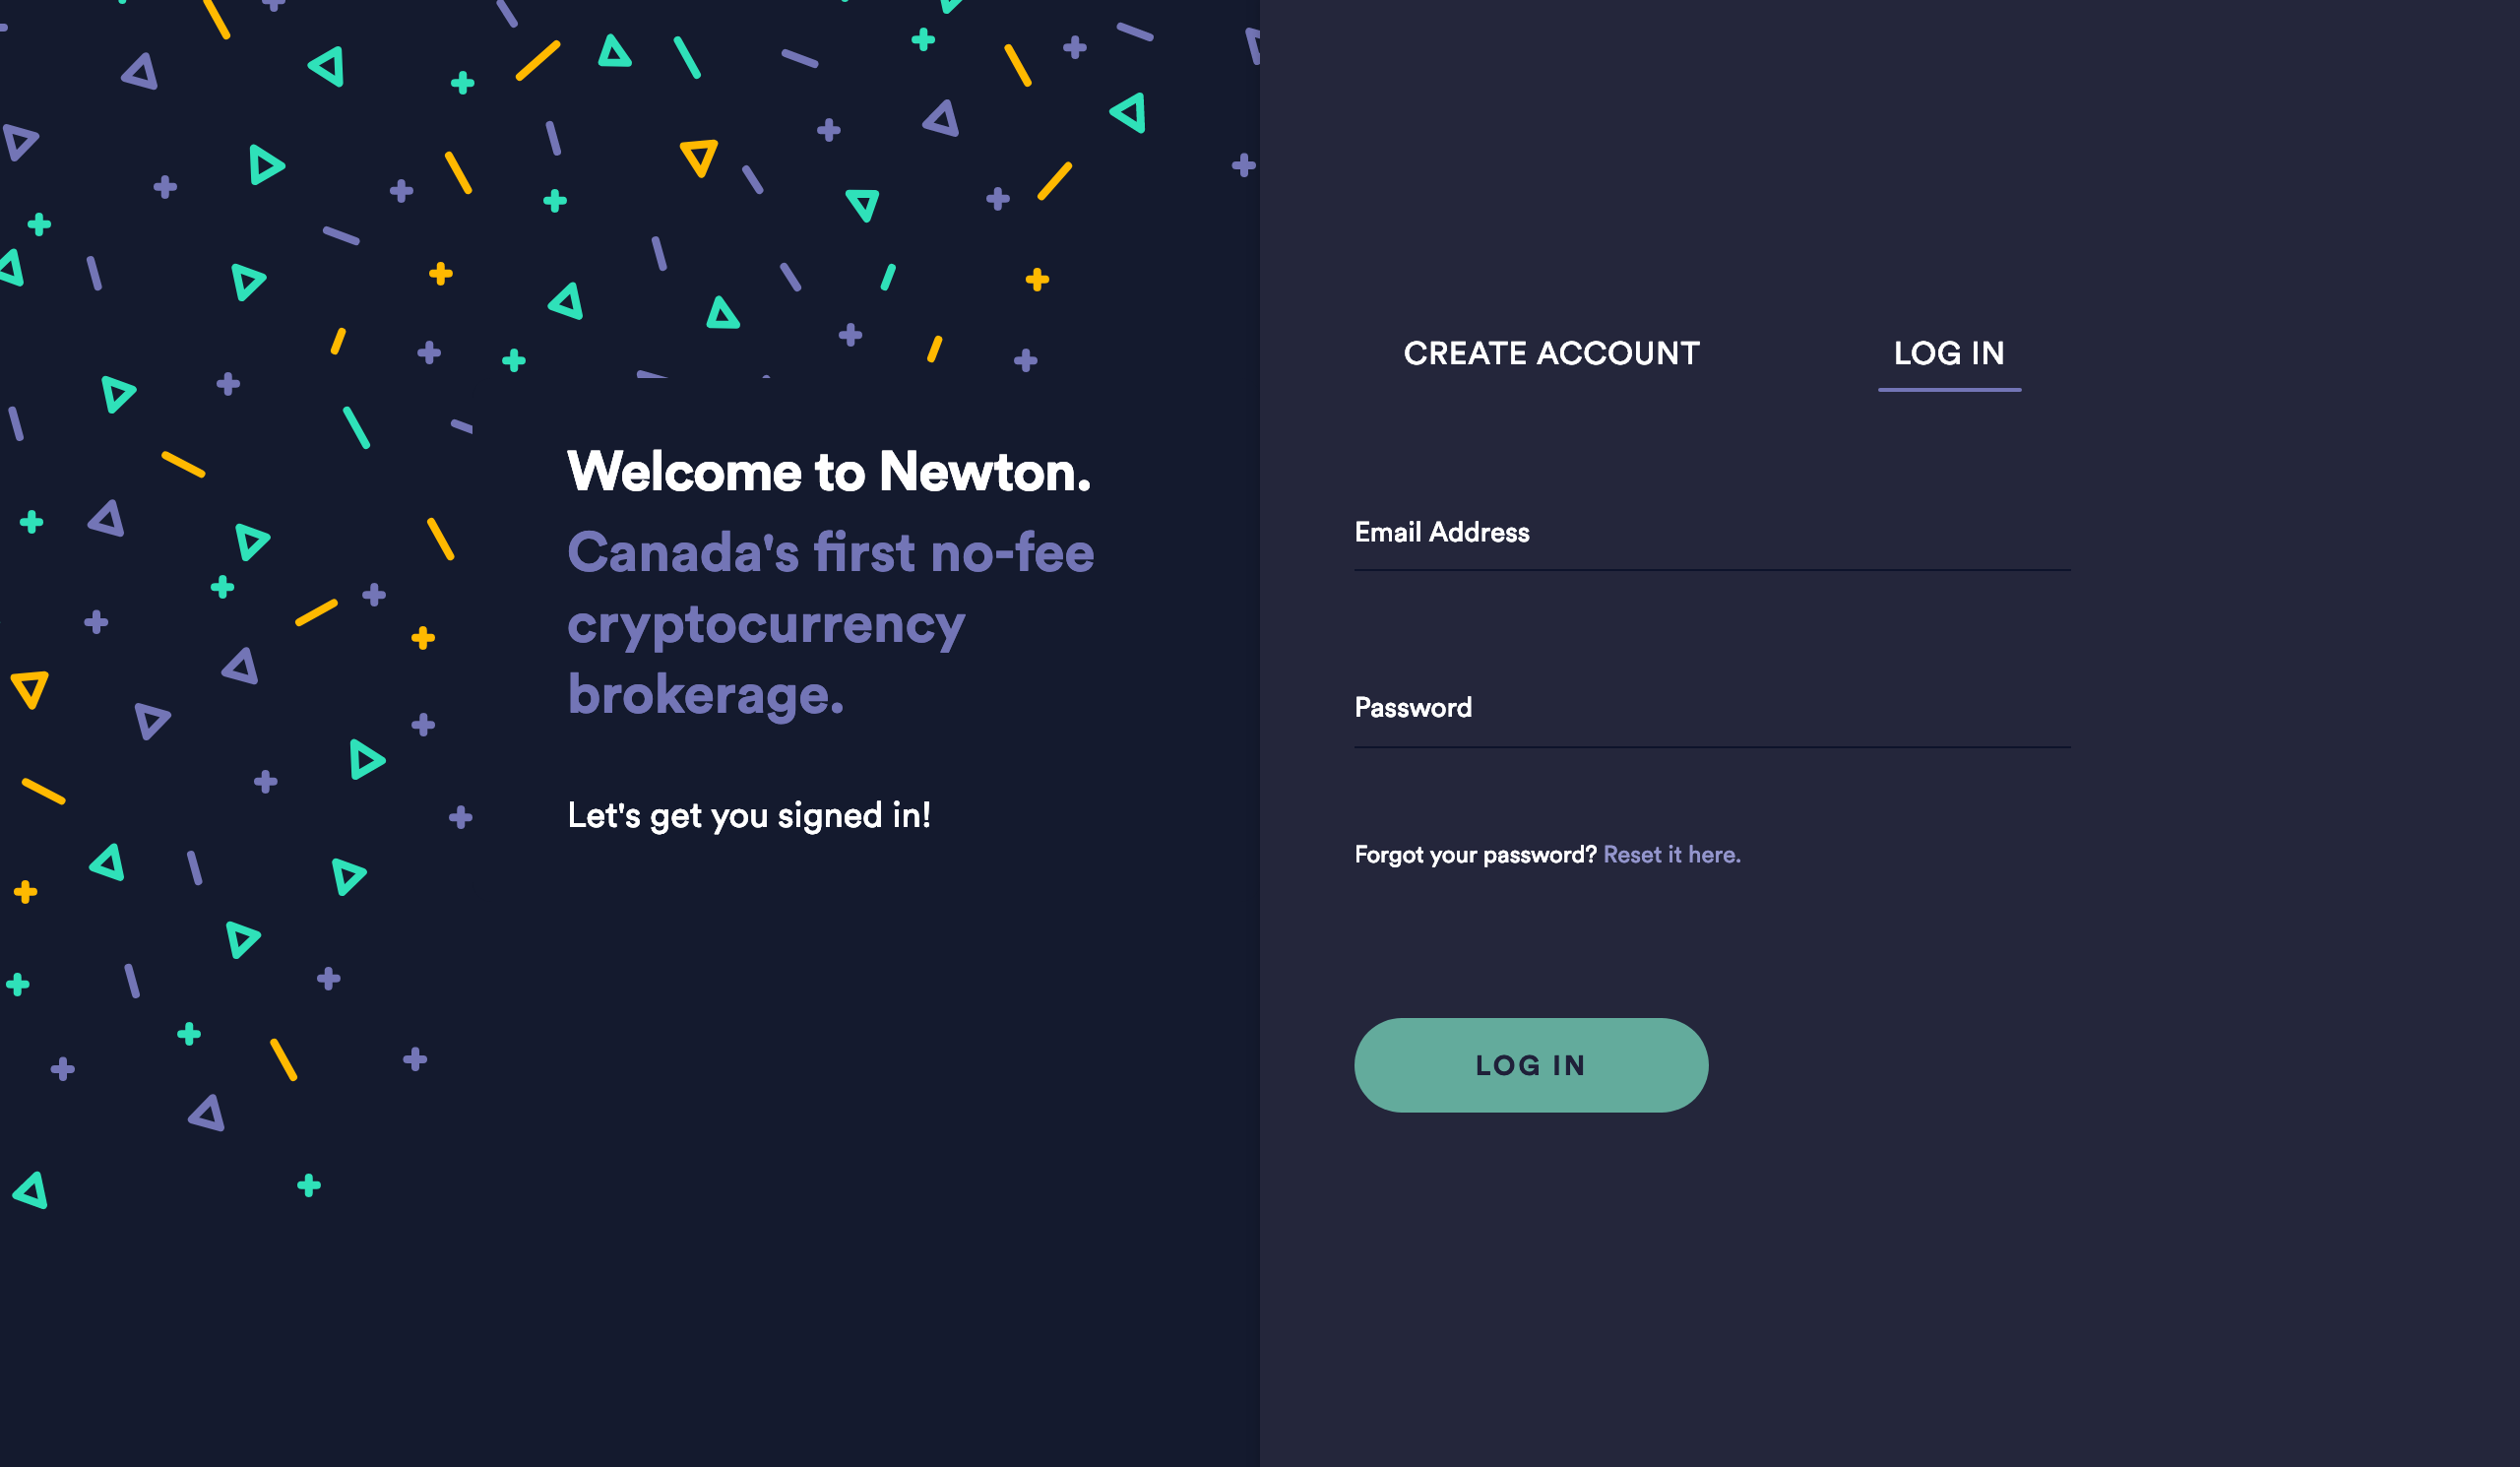Viewport: 2520px width, 1467px height.
Task: Begin account registration via Create Account
Action: [x=1551, y=353]
